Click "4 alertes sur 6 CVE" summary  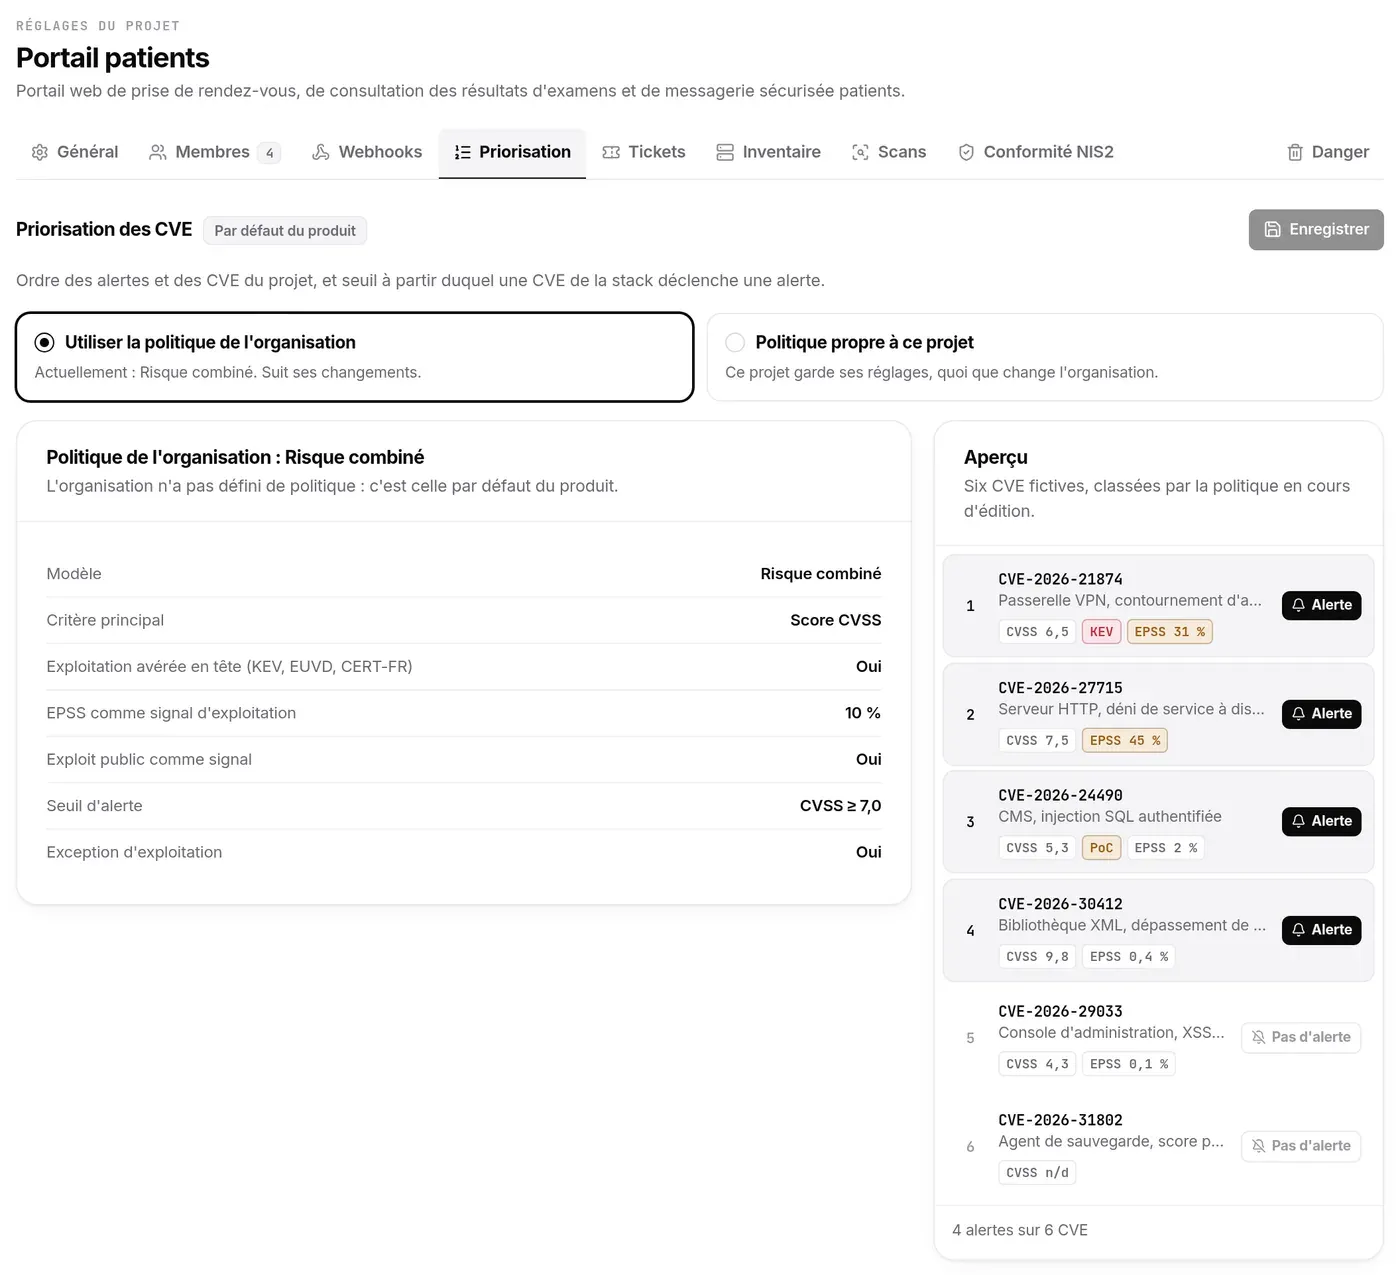point(1020,1230)
